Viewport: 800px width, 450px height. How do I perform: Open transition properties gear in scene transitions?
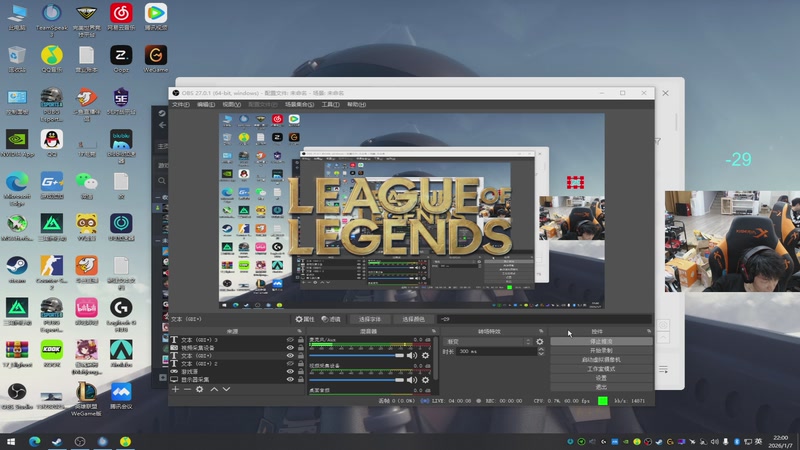(x=540, y=342)
